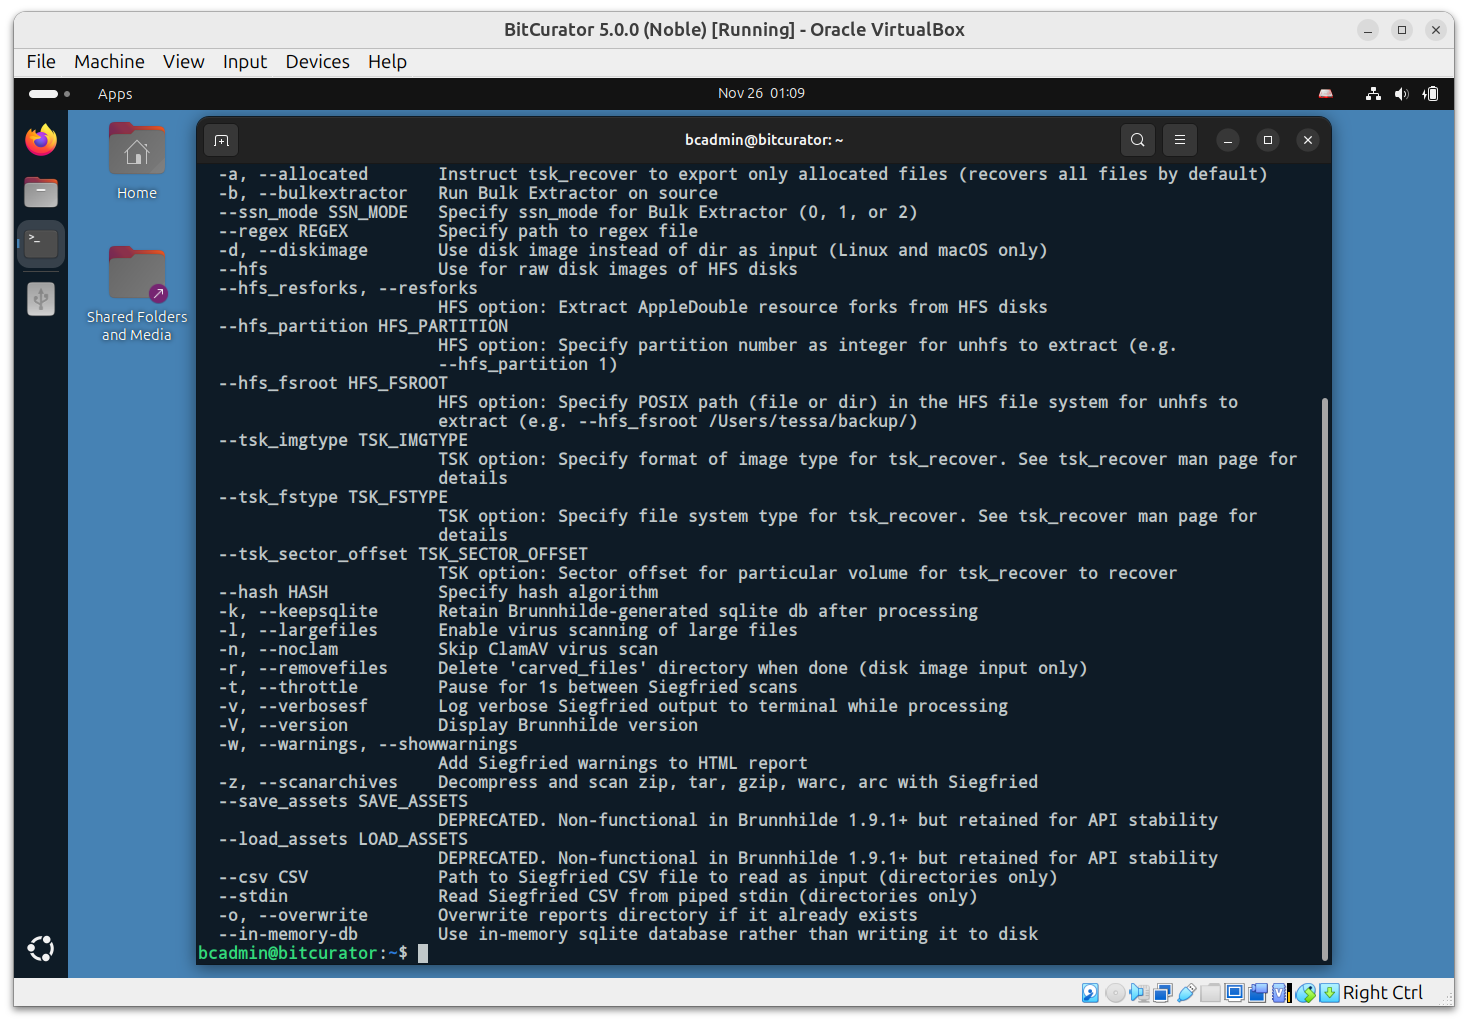Click the workspace activities pill indicator
Screen dimensions: 1468x1023
(x=49, y=94)
